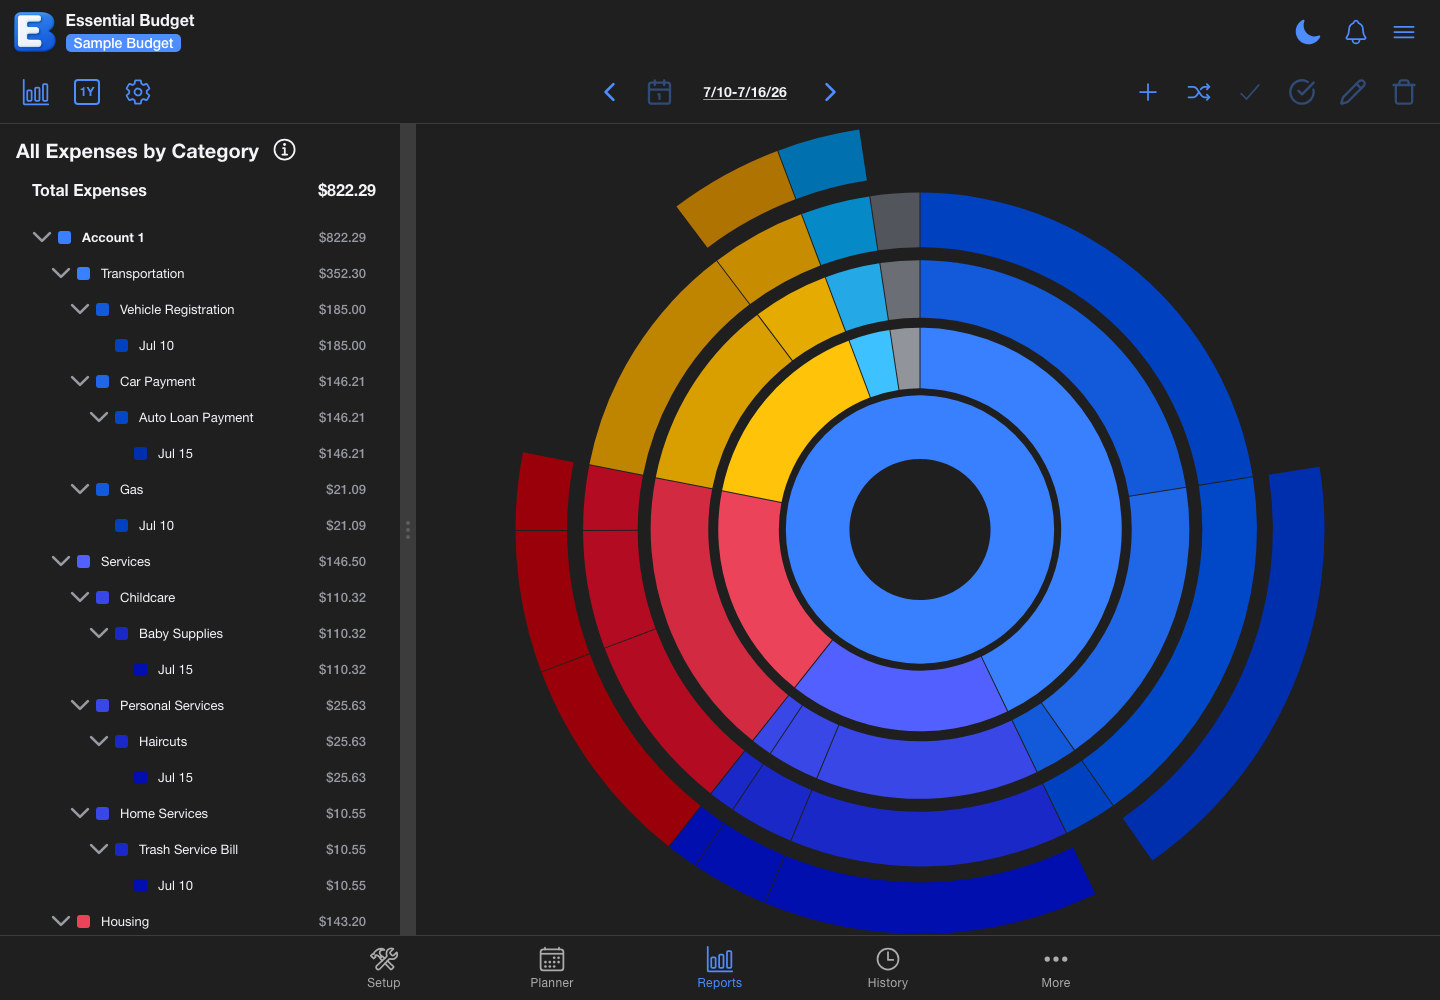Click the 'All Expenses by Category' heading
1440x1000 pixels.
(137, 151)
